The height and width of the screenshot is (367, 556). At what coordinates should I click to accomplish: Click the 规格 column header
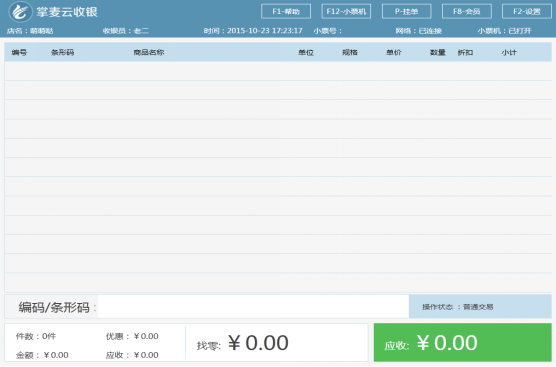coord(350,52)
